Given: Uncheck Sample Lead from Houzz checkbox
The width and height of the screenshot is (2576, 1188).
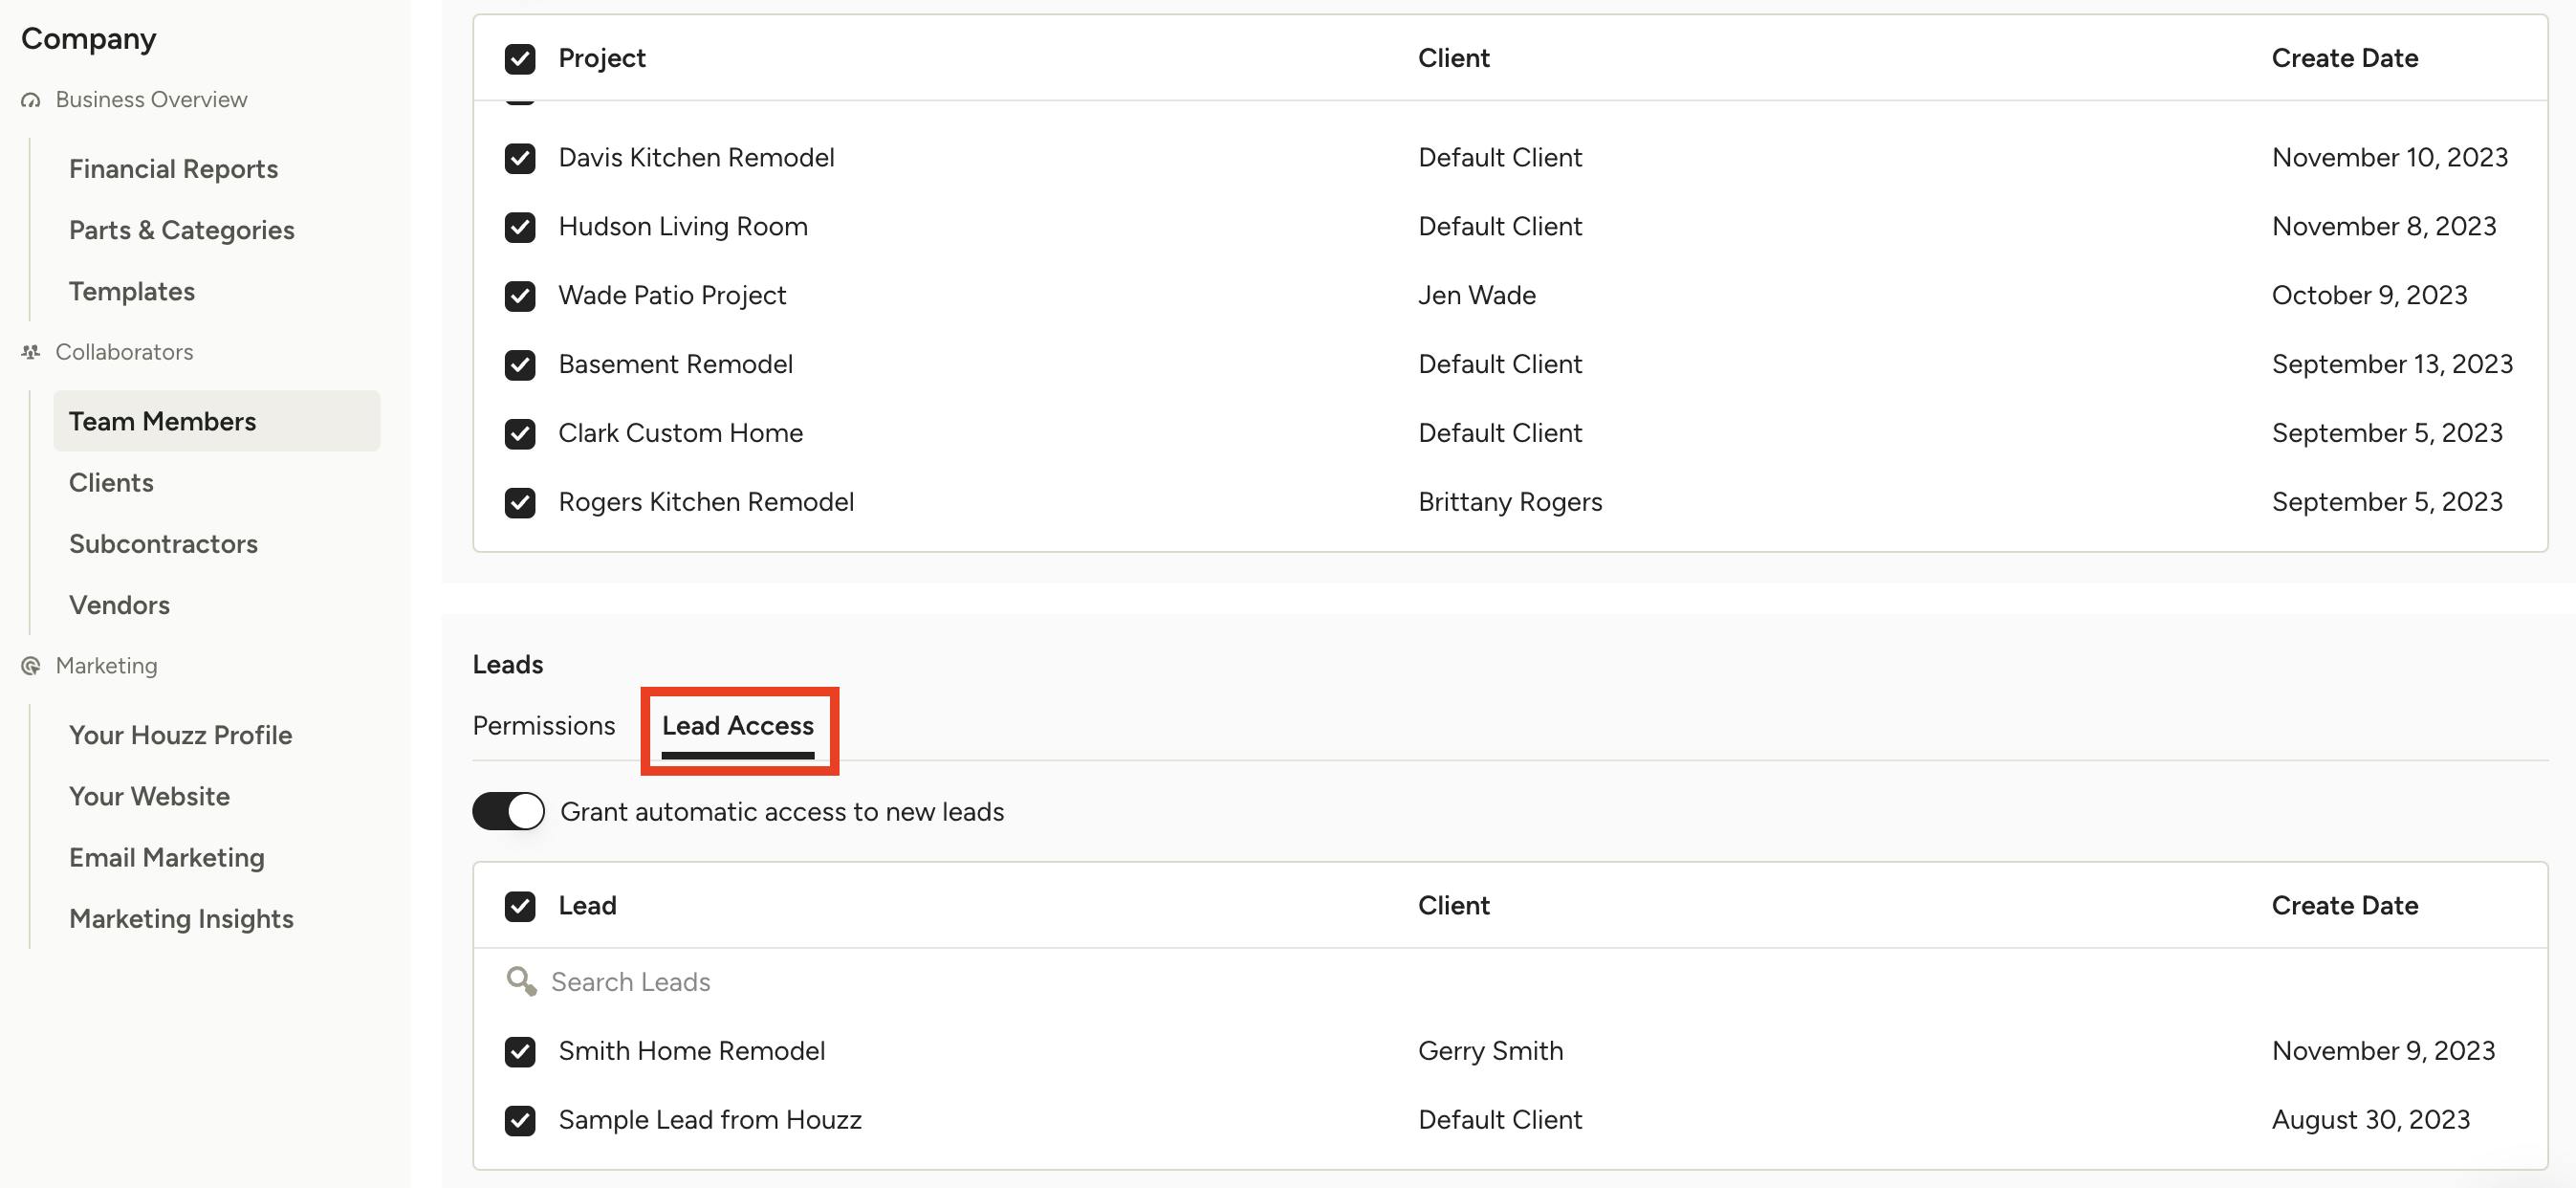Looking at the screenshot, I should 520,1120.
